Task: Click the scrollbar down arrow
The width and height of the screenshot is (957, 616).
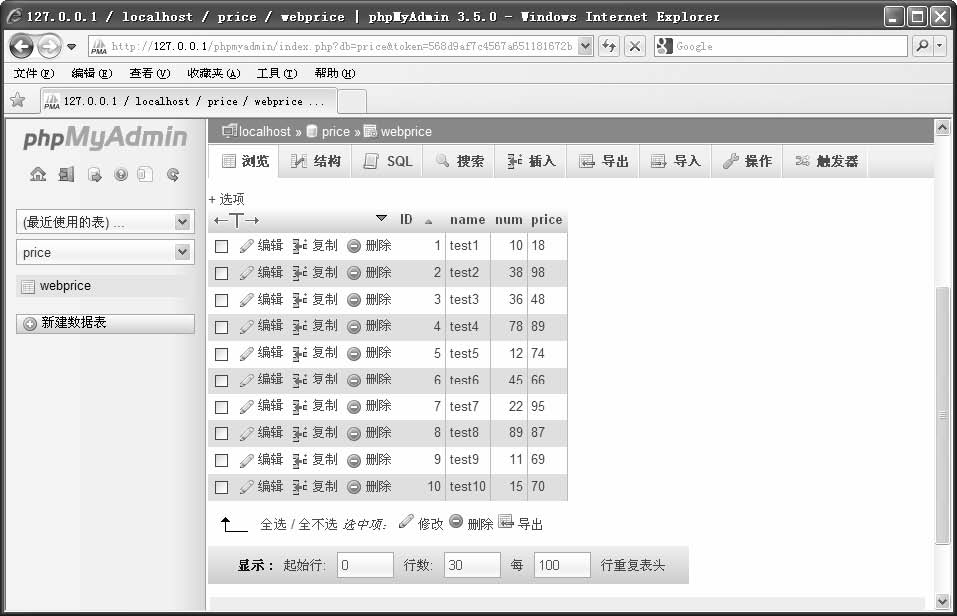Action: (x=942, y=601)
